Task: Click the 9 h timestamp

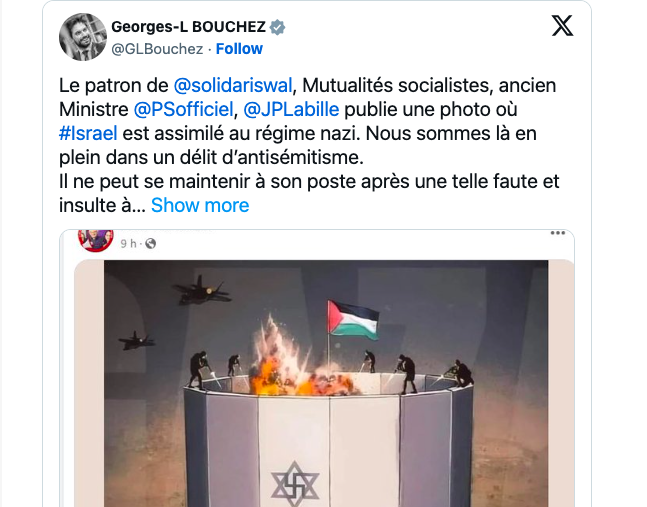Action: pos(128,244)
